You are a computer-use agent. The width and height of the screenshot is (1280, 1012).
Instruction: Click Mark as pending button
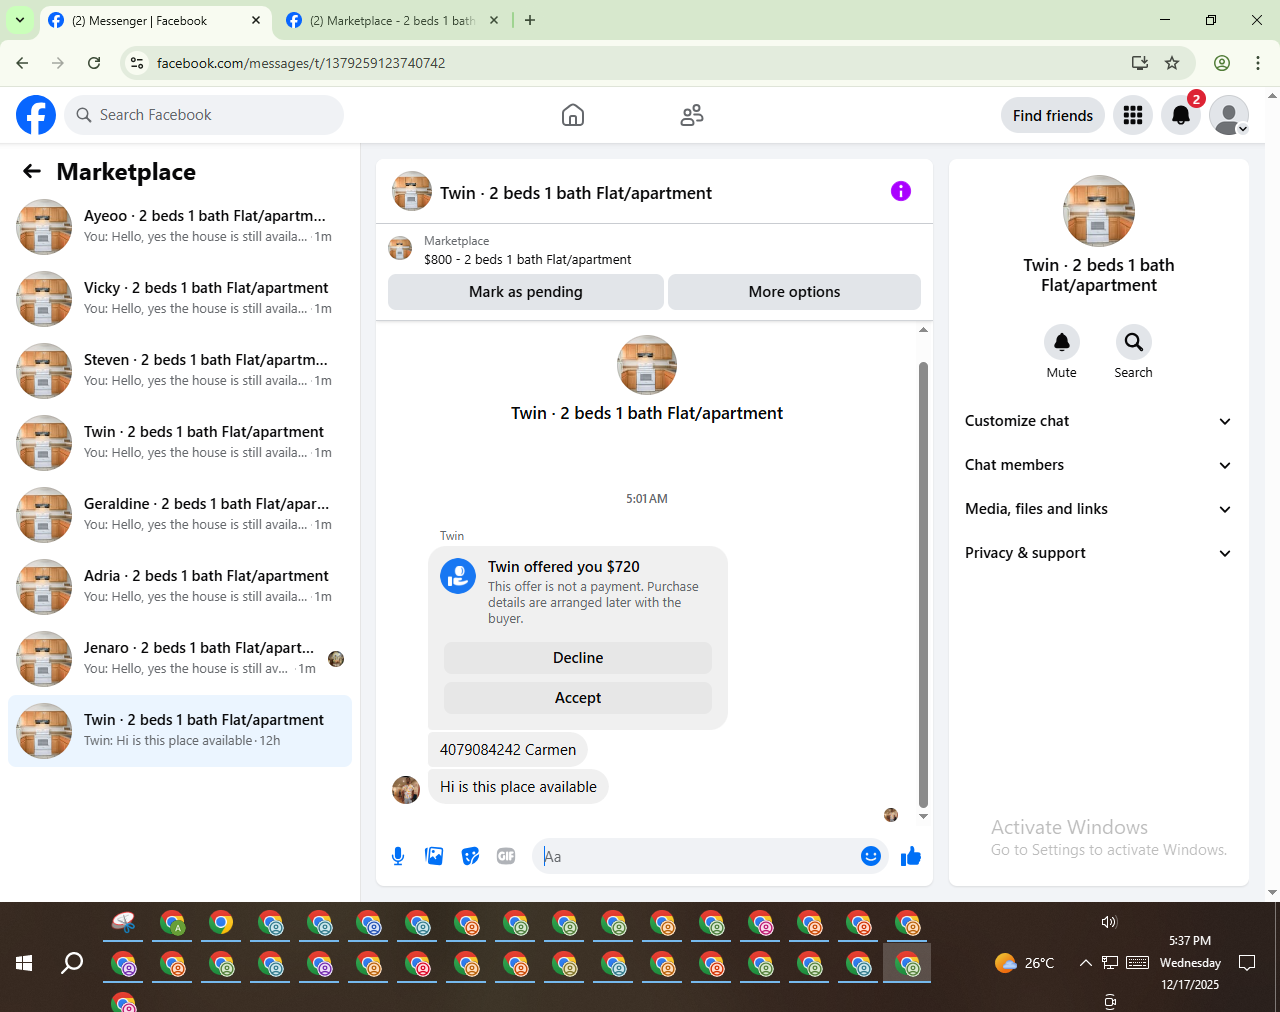click(x=526, y=292)
